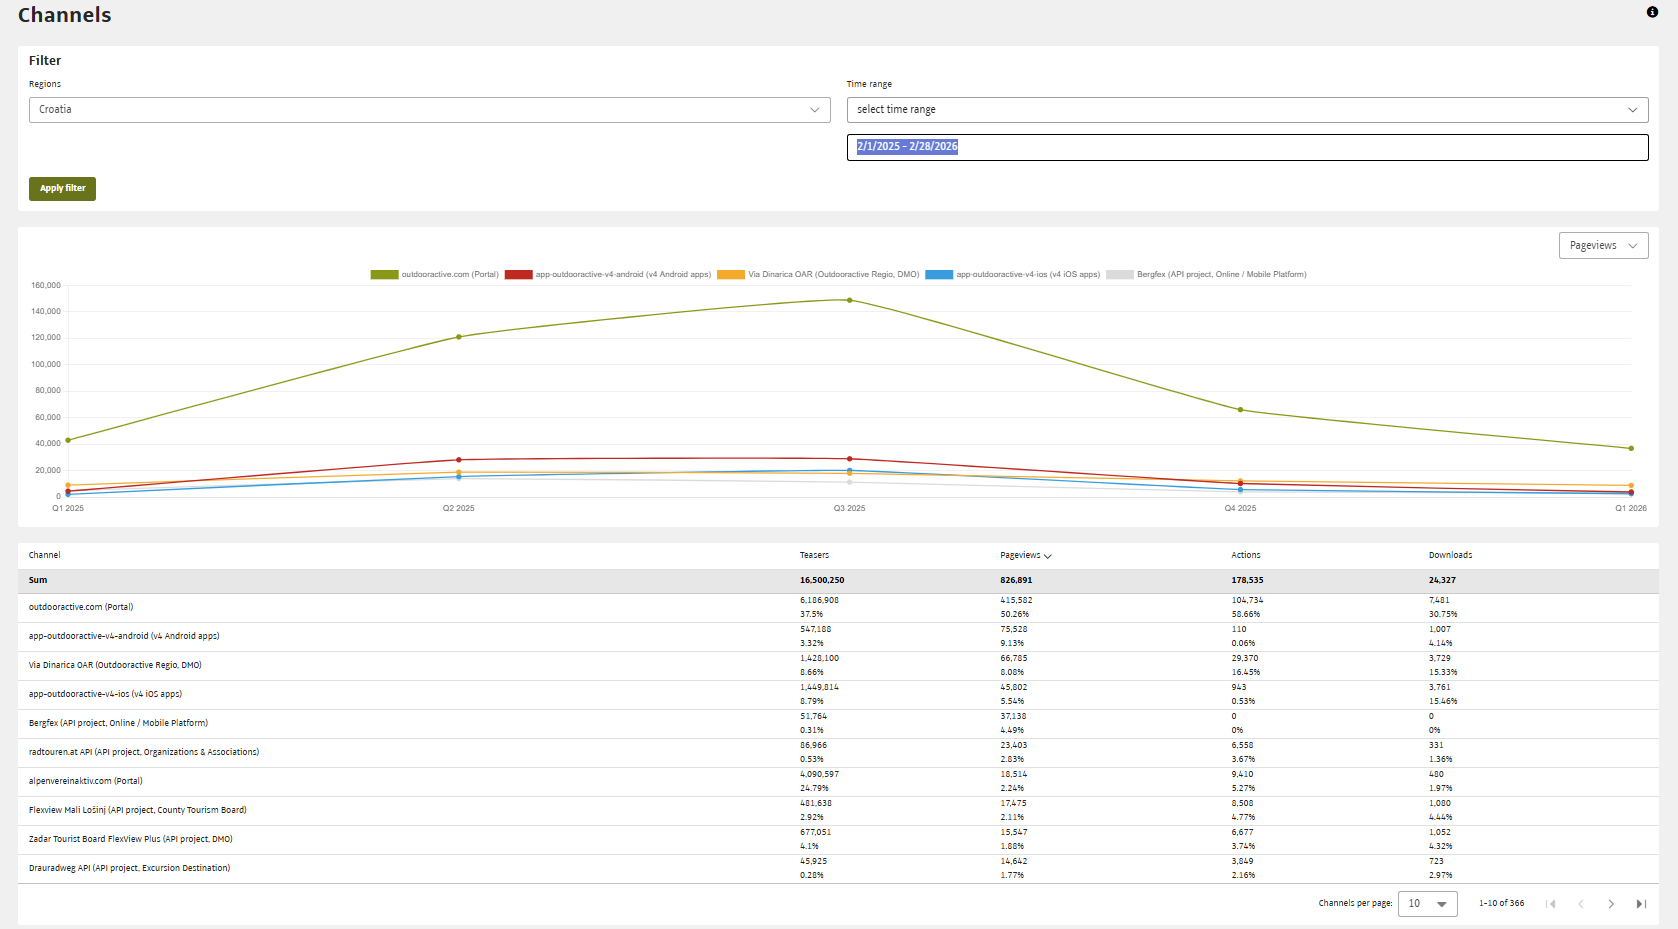1678x929 pixels.
Task: Toggle outdooractive.com (Portal) series in legend
Action: (435, 274)
